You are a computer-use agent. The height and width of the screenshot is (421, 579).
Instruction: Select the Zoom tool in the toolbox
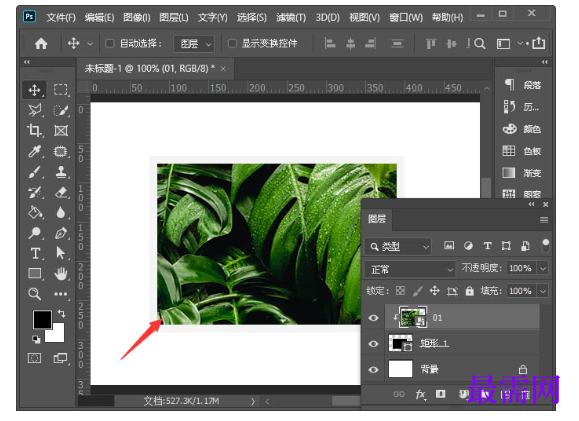point(35,294)
